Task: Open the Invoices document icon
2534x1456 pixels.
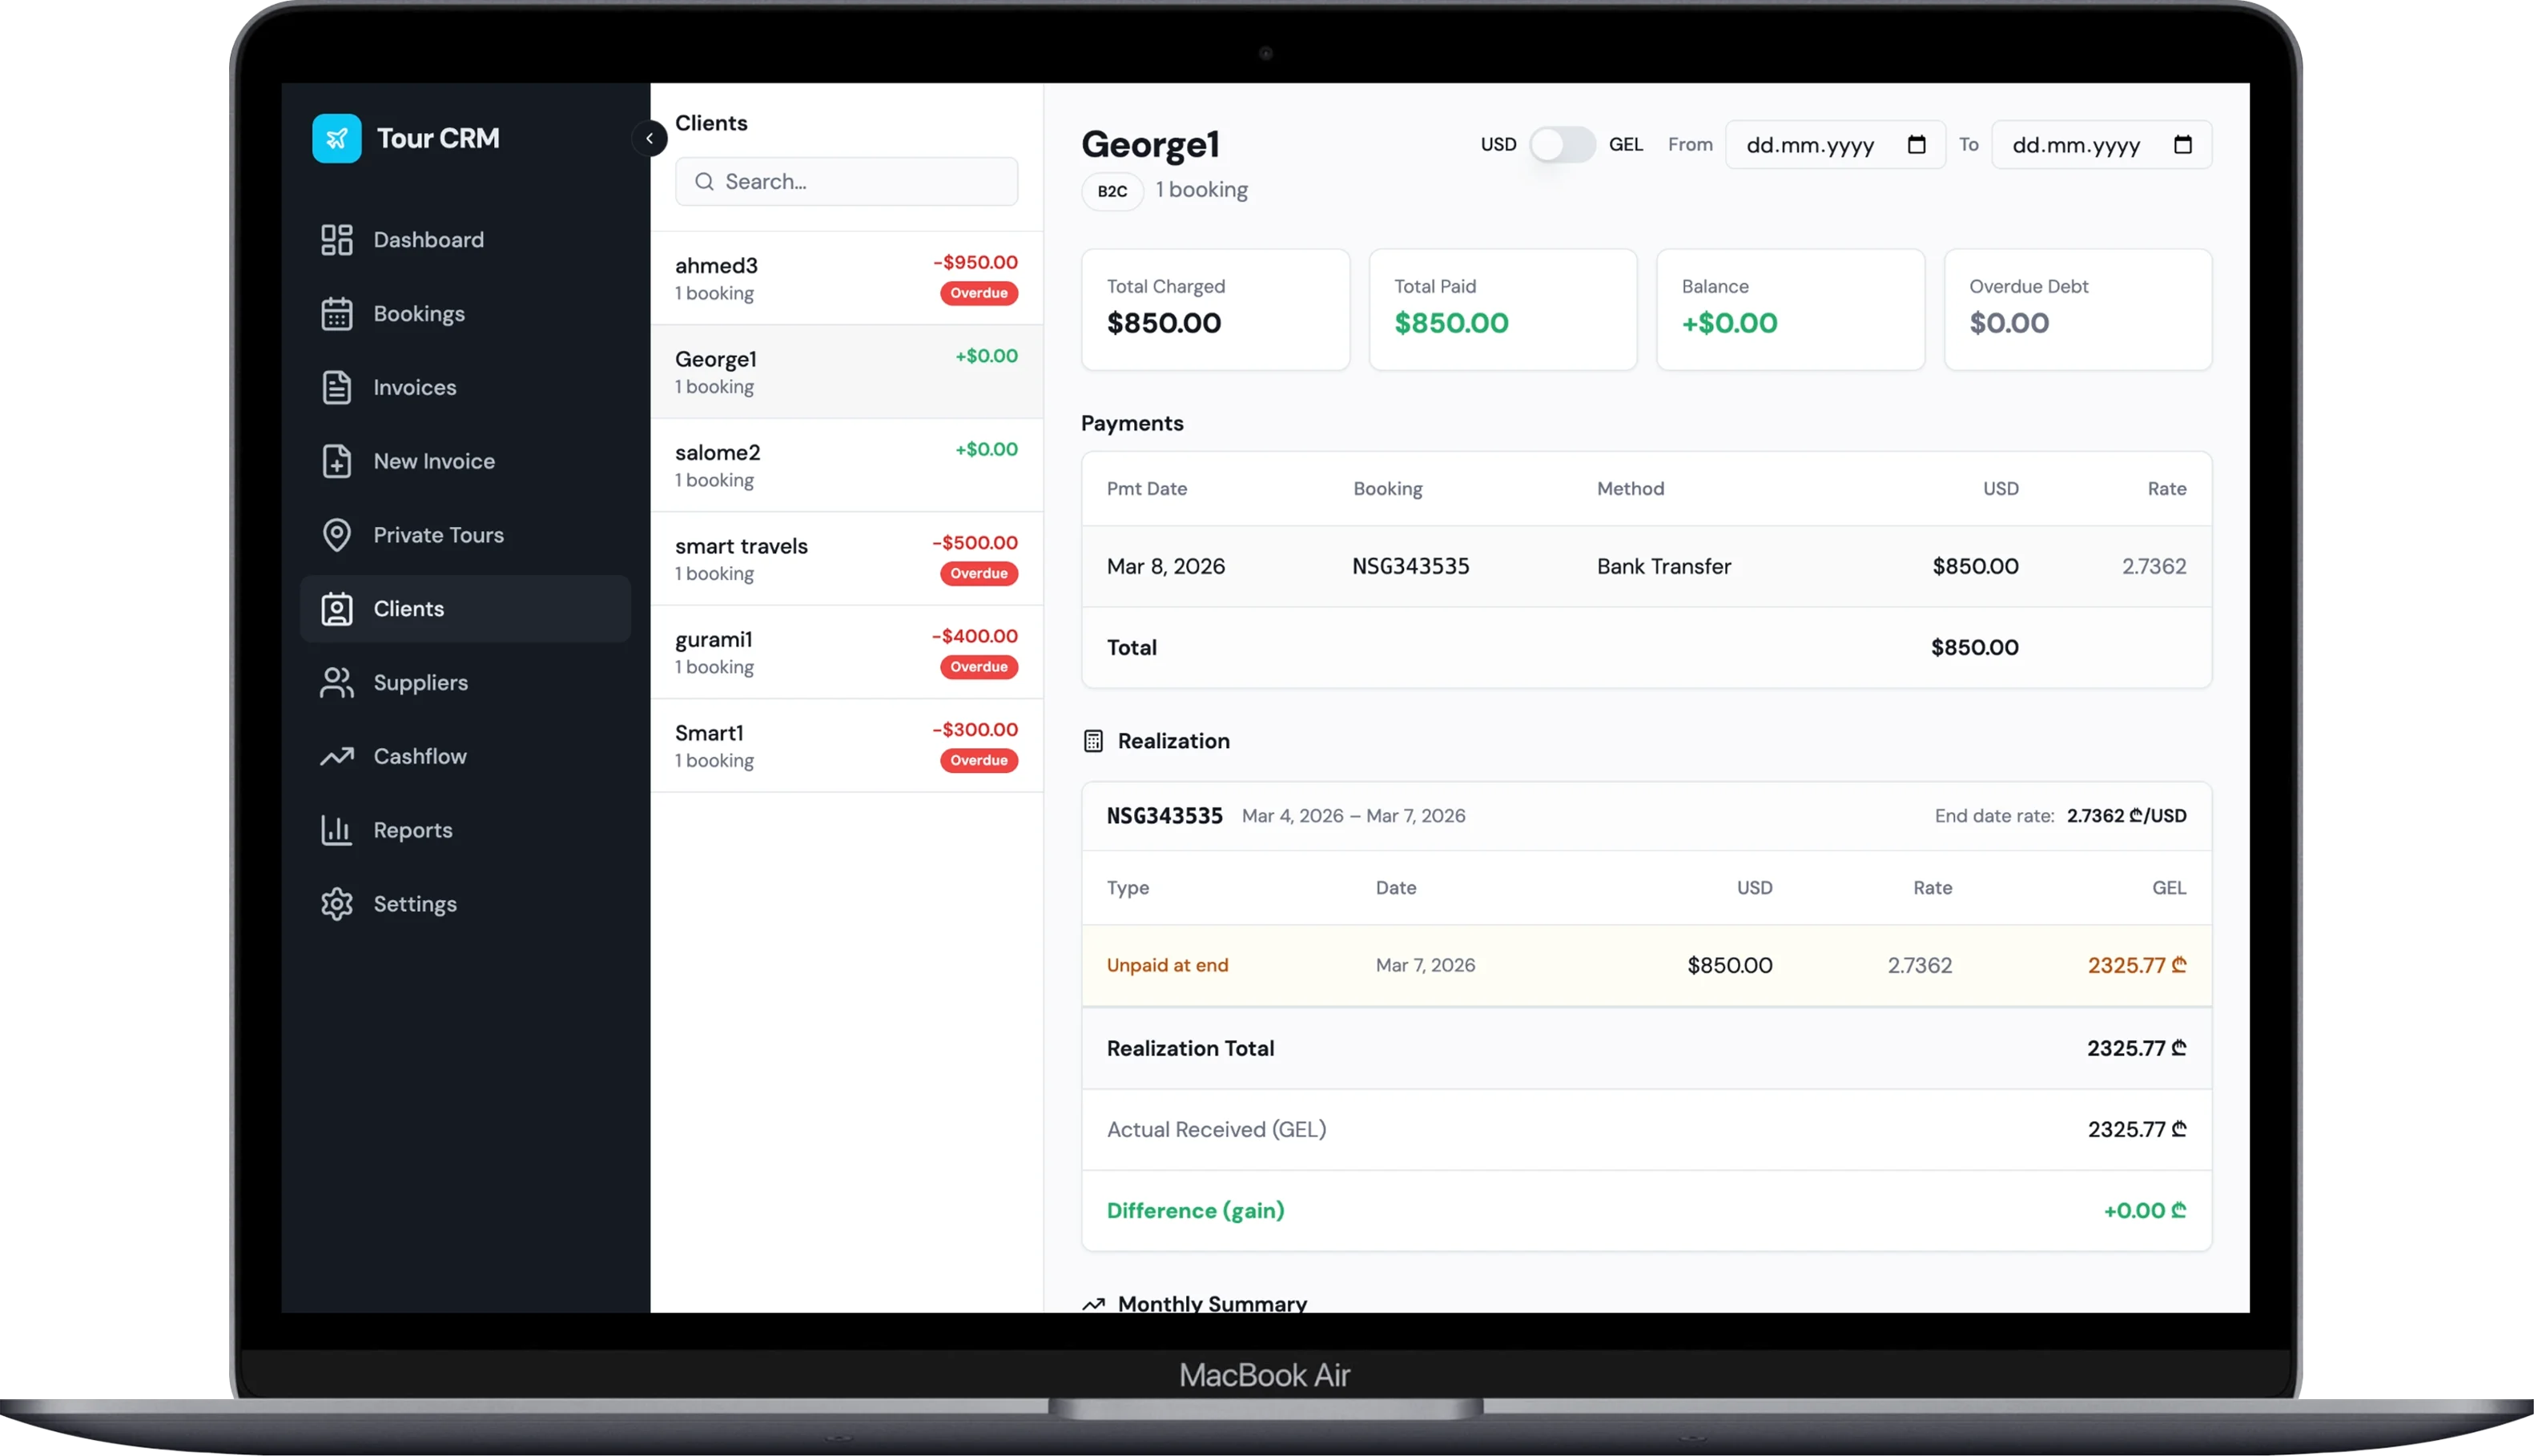Action: click(336, 387)
